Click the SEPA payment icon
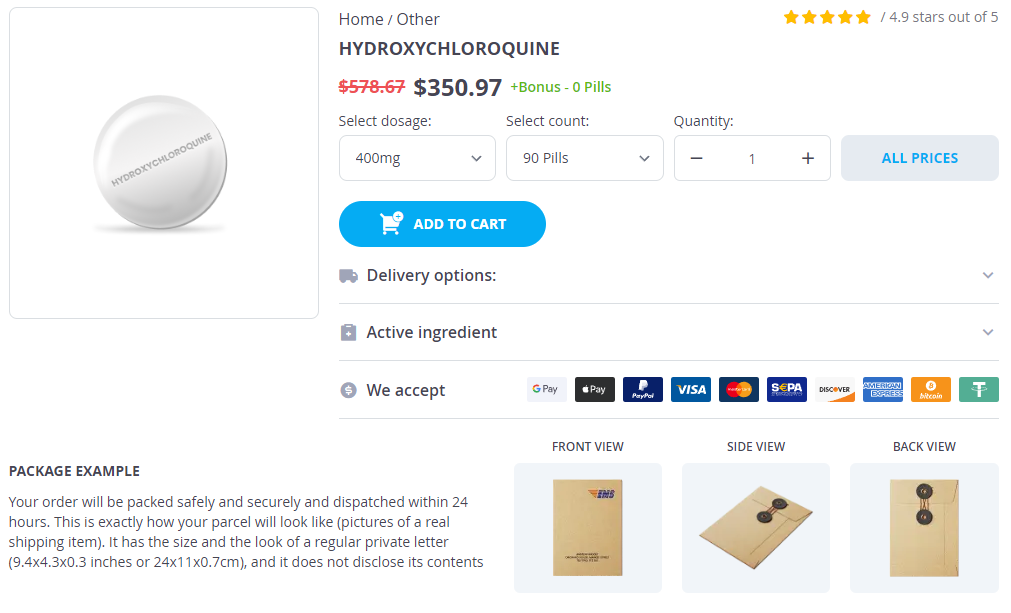Screen dimensions: 1011x613 [786, 390]
